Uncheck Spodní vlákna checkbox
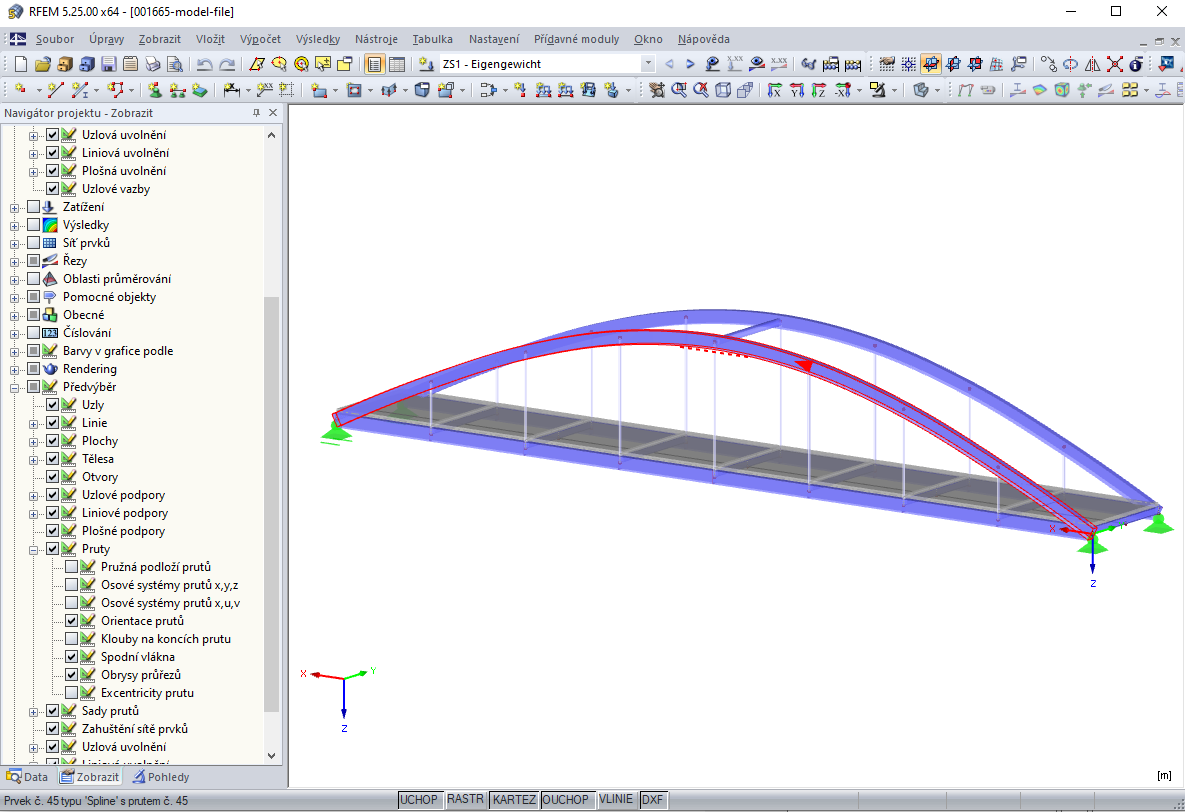This screenshot has width=1185, height=812. [71, 656]
